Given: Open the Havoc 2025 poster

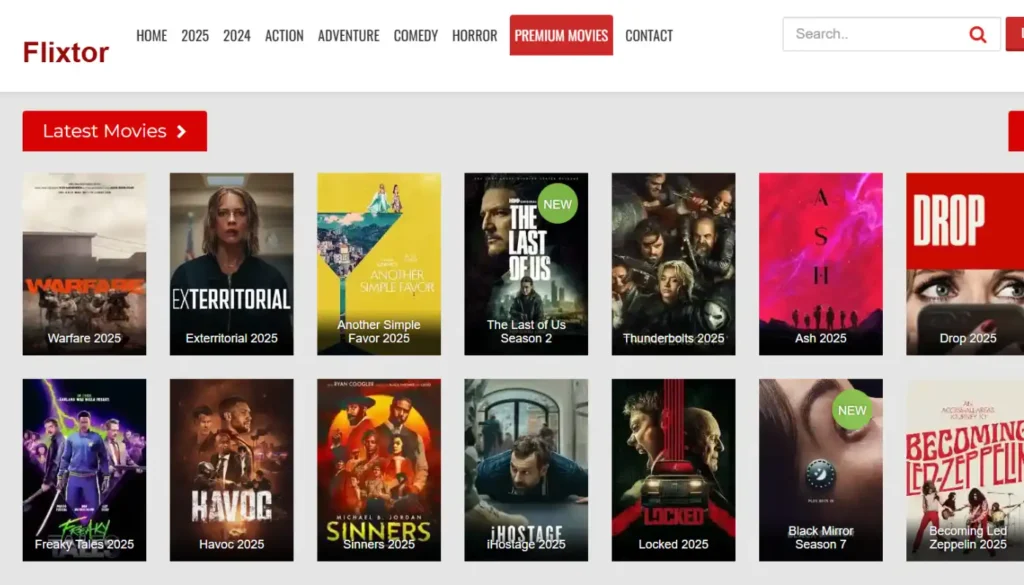Looking at the screenshot, I should pos(231,470).
